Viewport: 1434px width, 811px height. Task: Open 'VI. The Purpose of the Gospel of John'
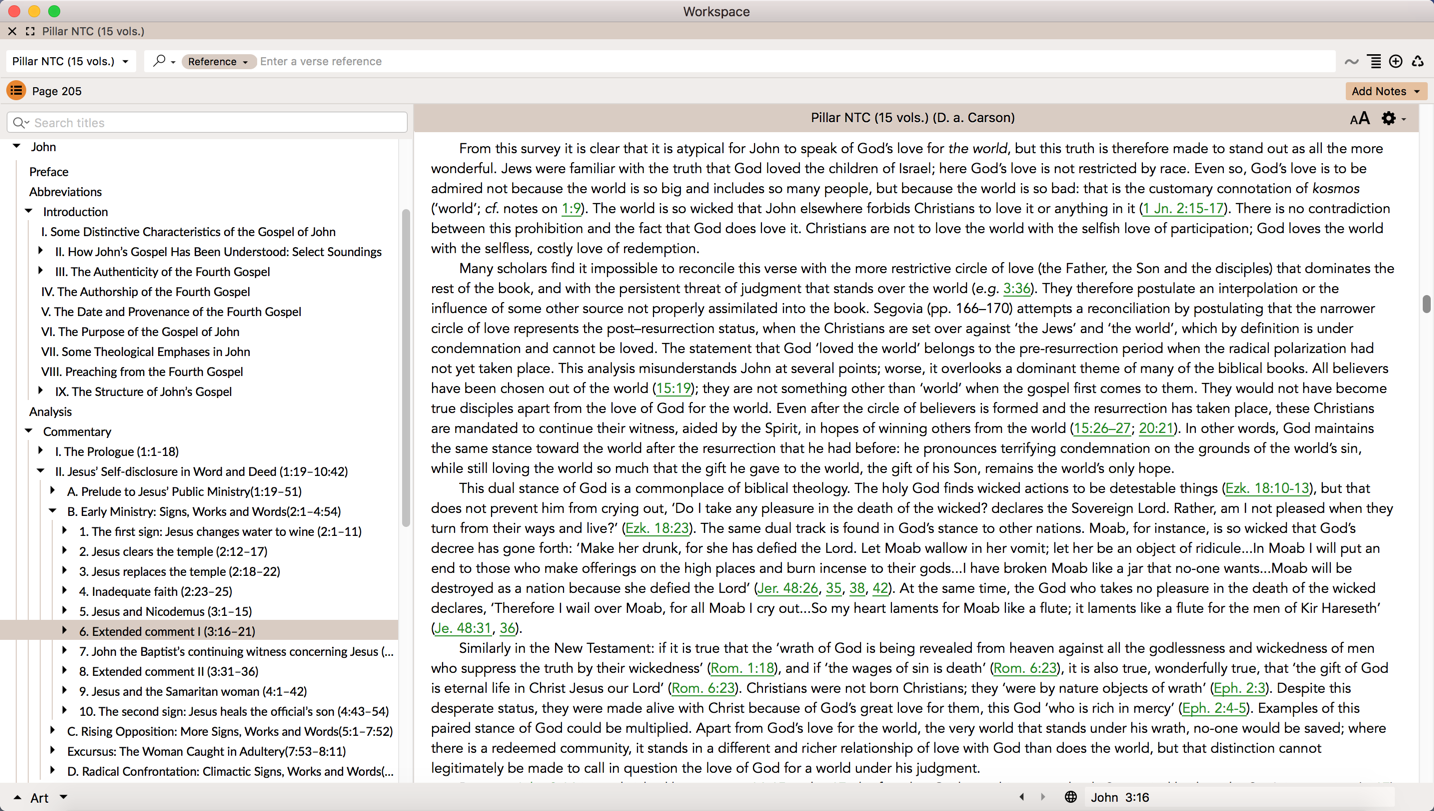(x=140, y=332)
